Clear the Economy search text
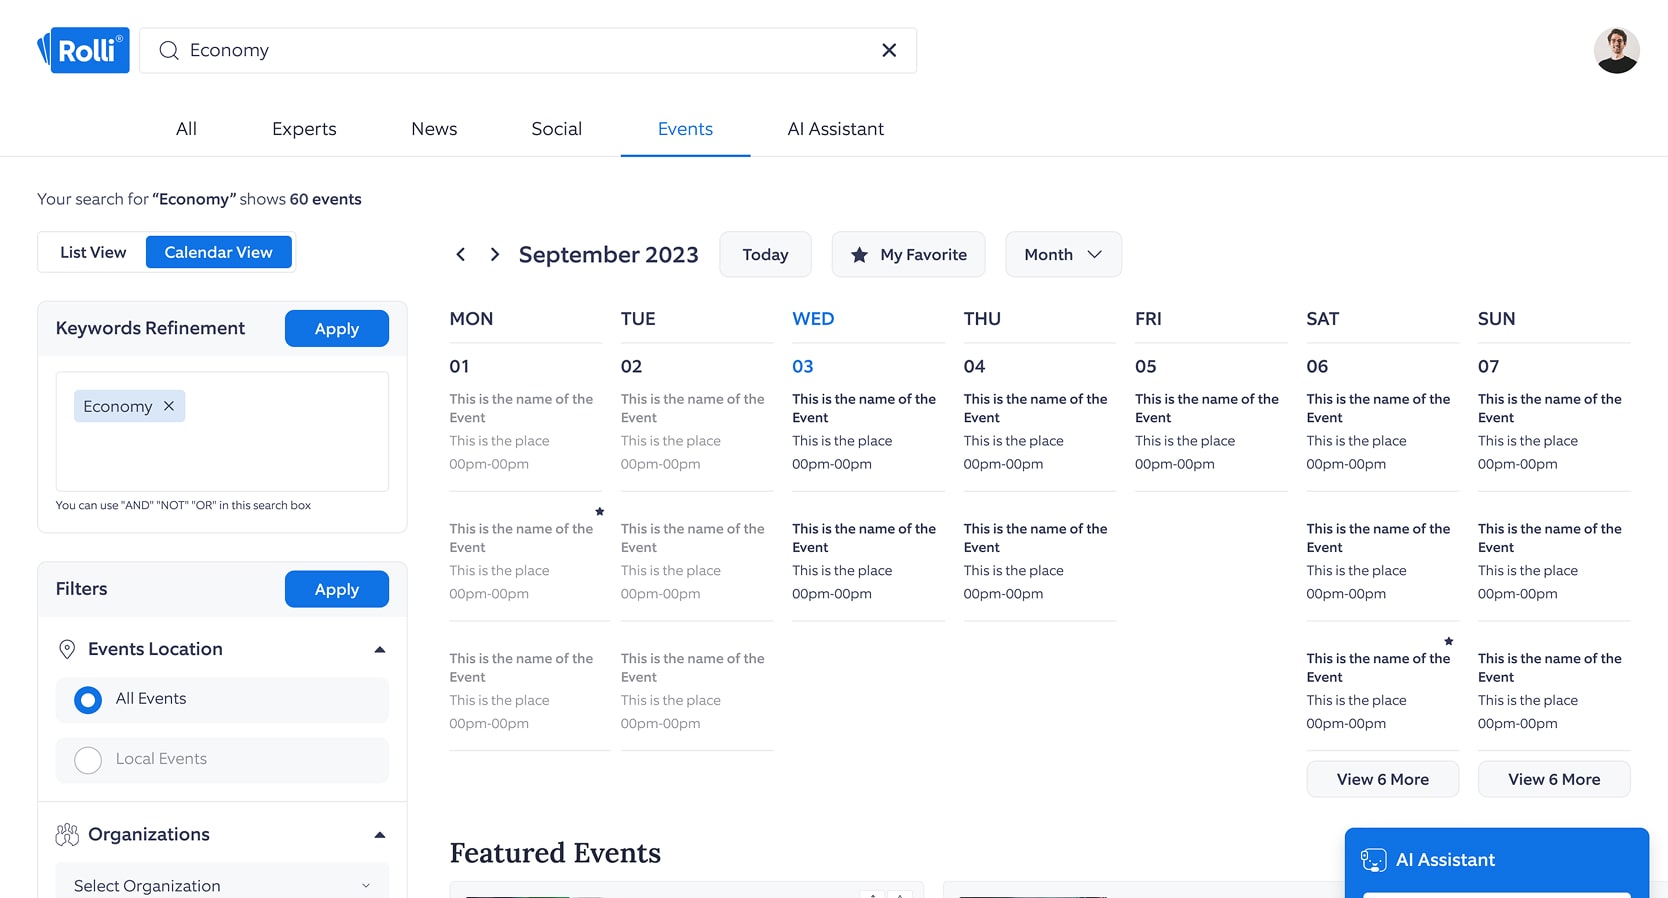Screen dimensions: 1668x898 (x=889, y=50)
